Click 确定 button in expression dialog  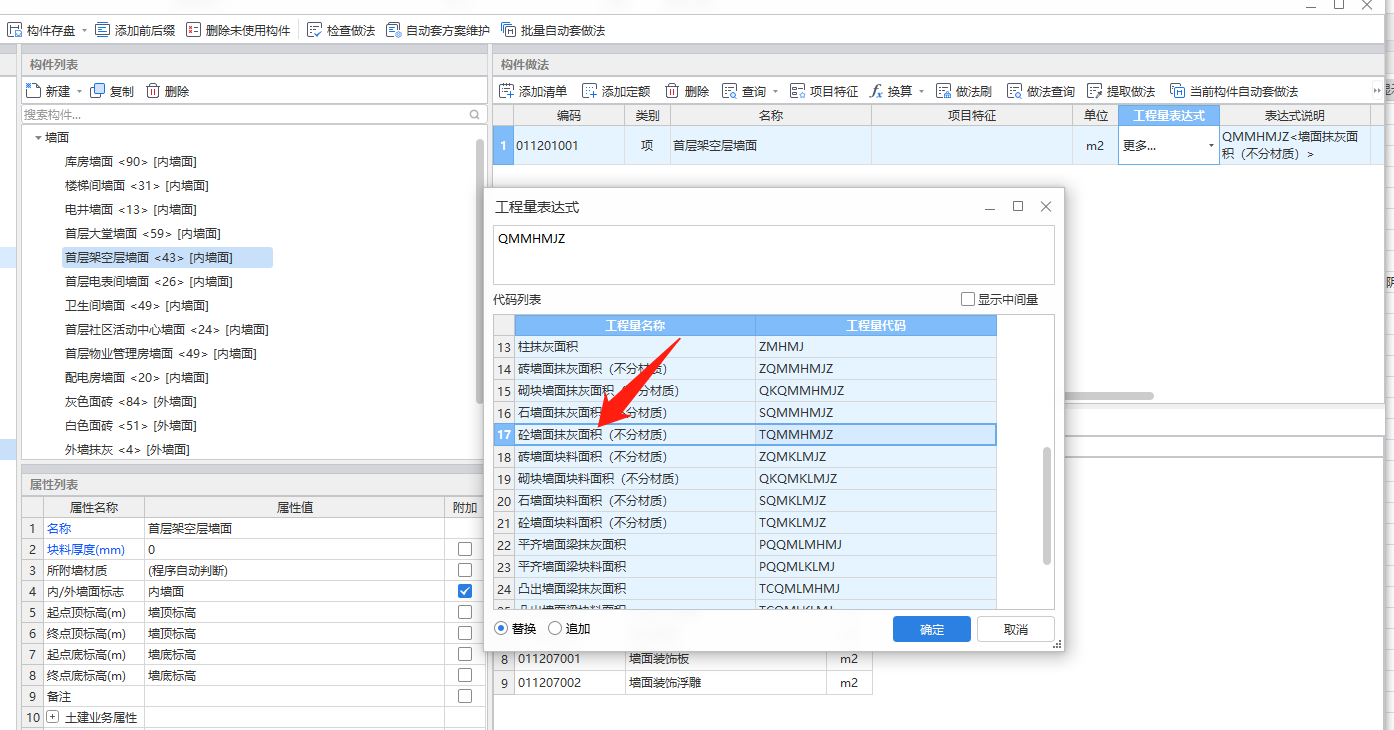931,629
